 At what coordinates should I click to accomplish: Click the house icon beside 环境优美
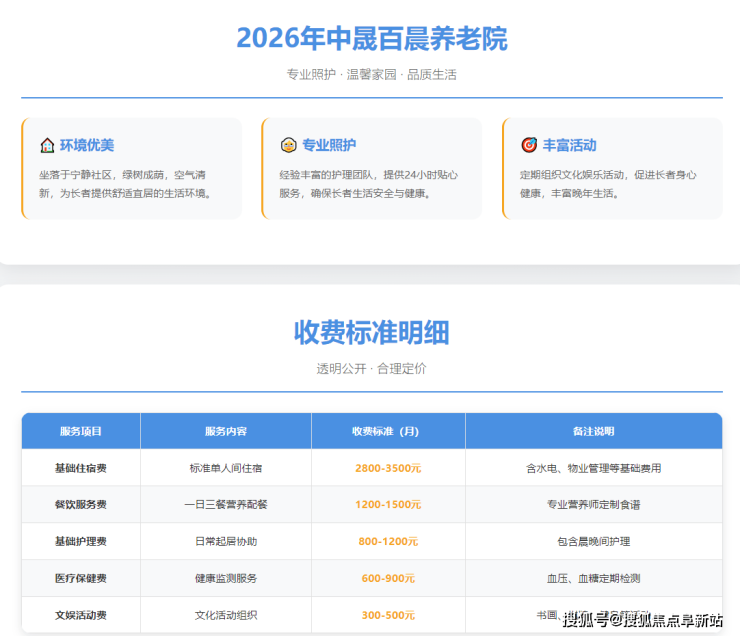pos(47,145)
